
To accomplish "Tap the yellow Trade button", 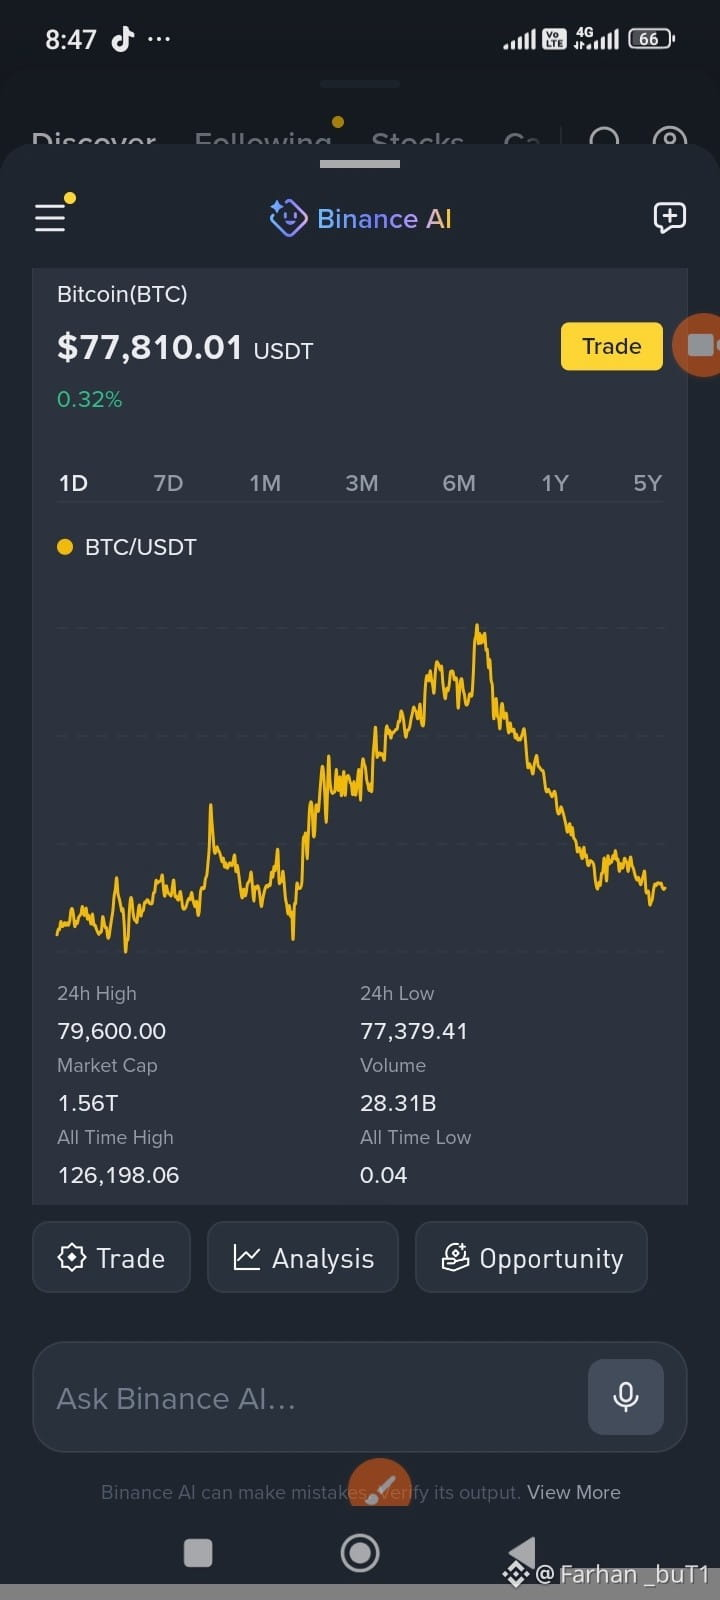I will tap(612, 346).
